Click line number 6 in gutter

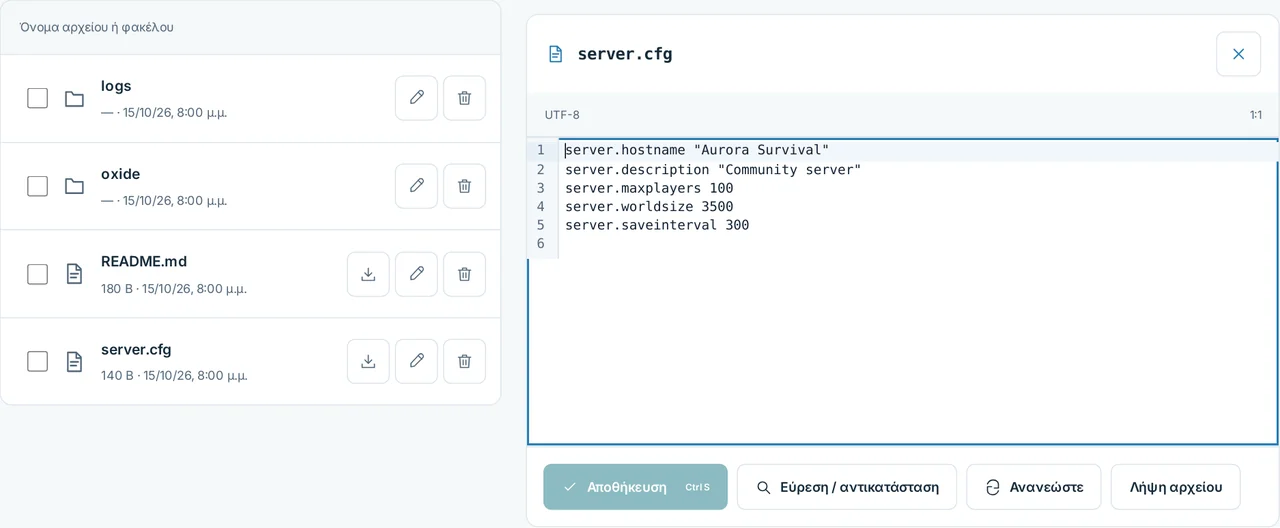(541, 244)
